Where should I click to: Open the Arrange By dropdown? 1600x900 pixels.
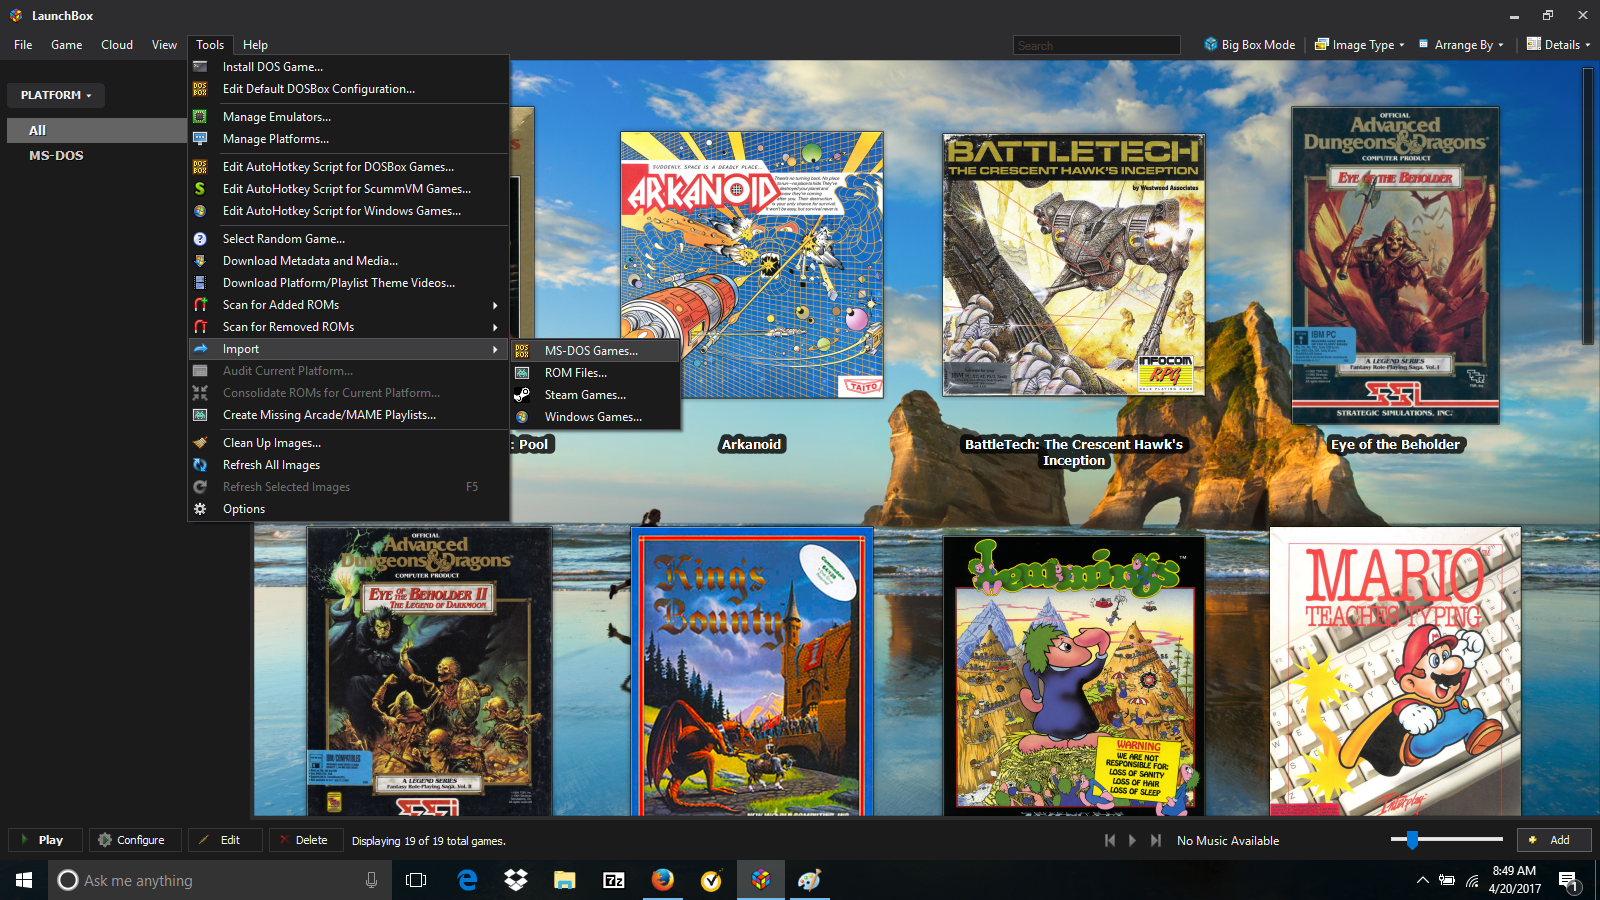pos(1461,45)
